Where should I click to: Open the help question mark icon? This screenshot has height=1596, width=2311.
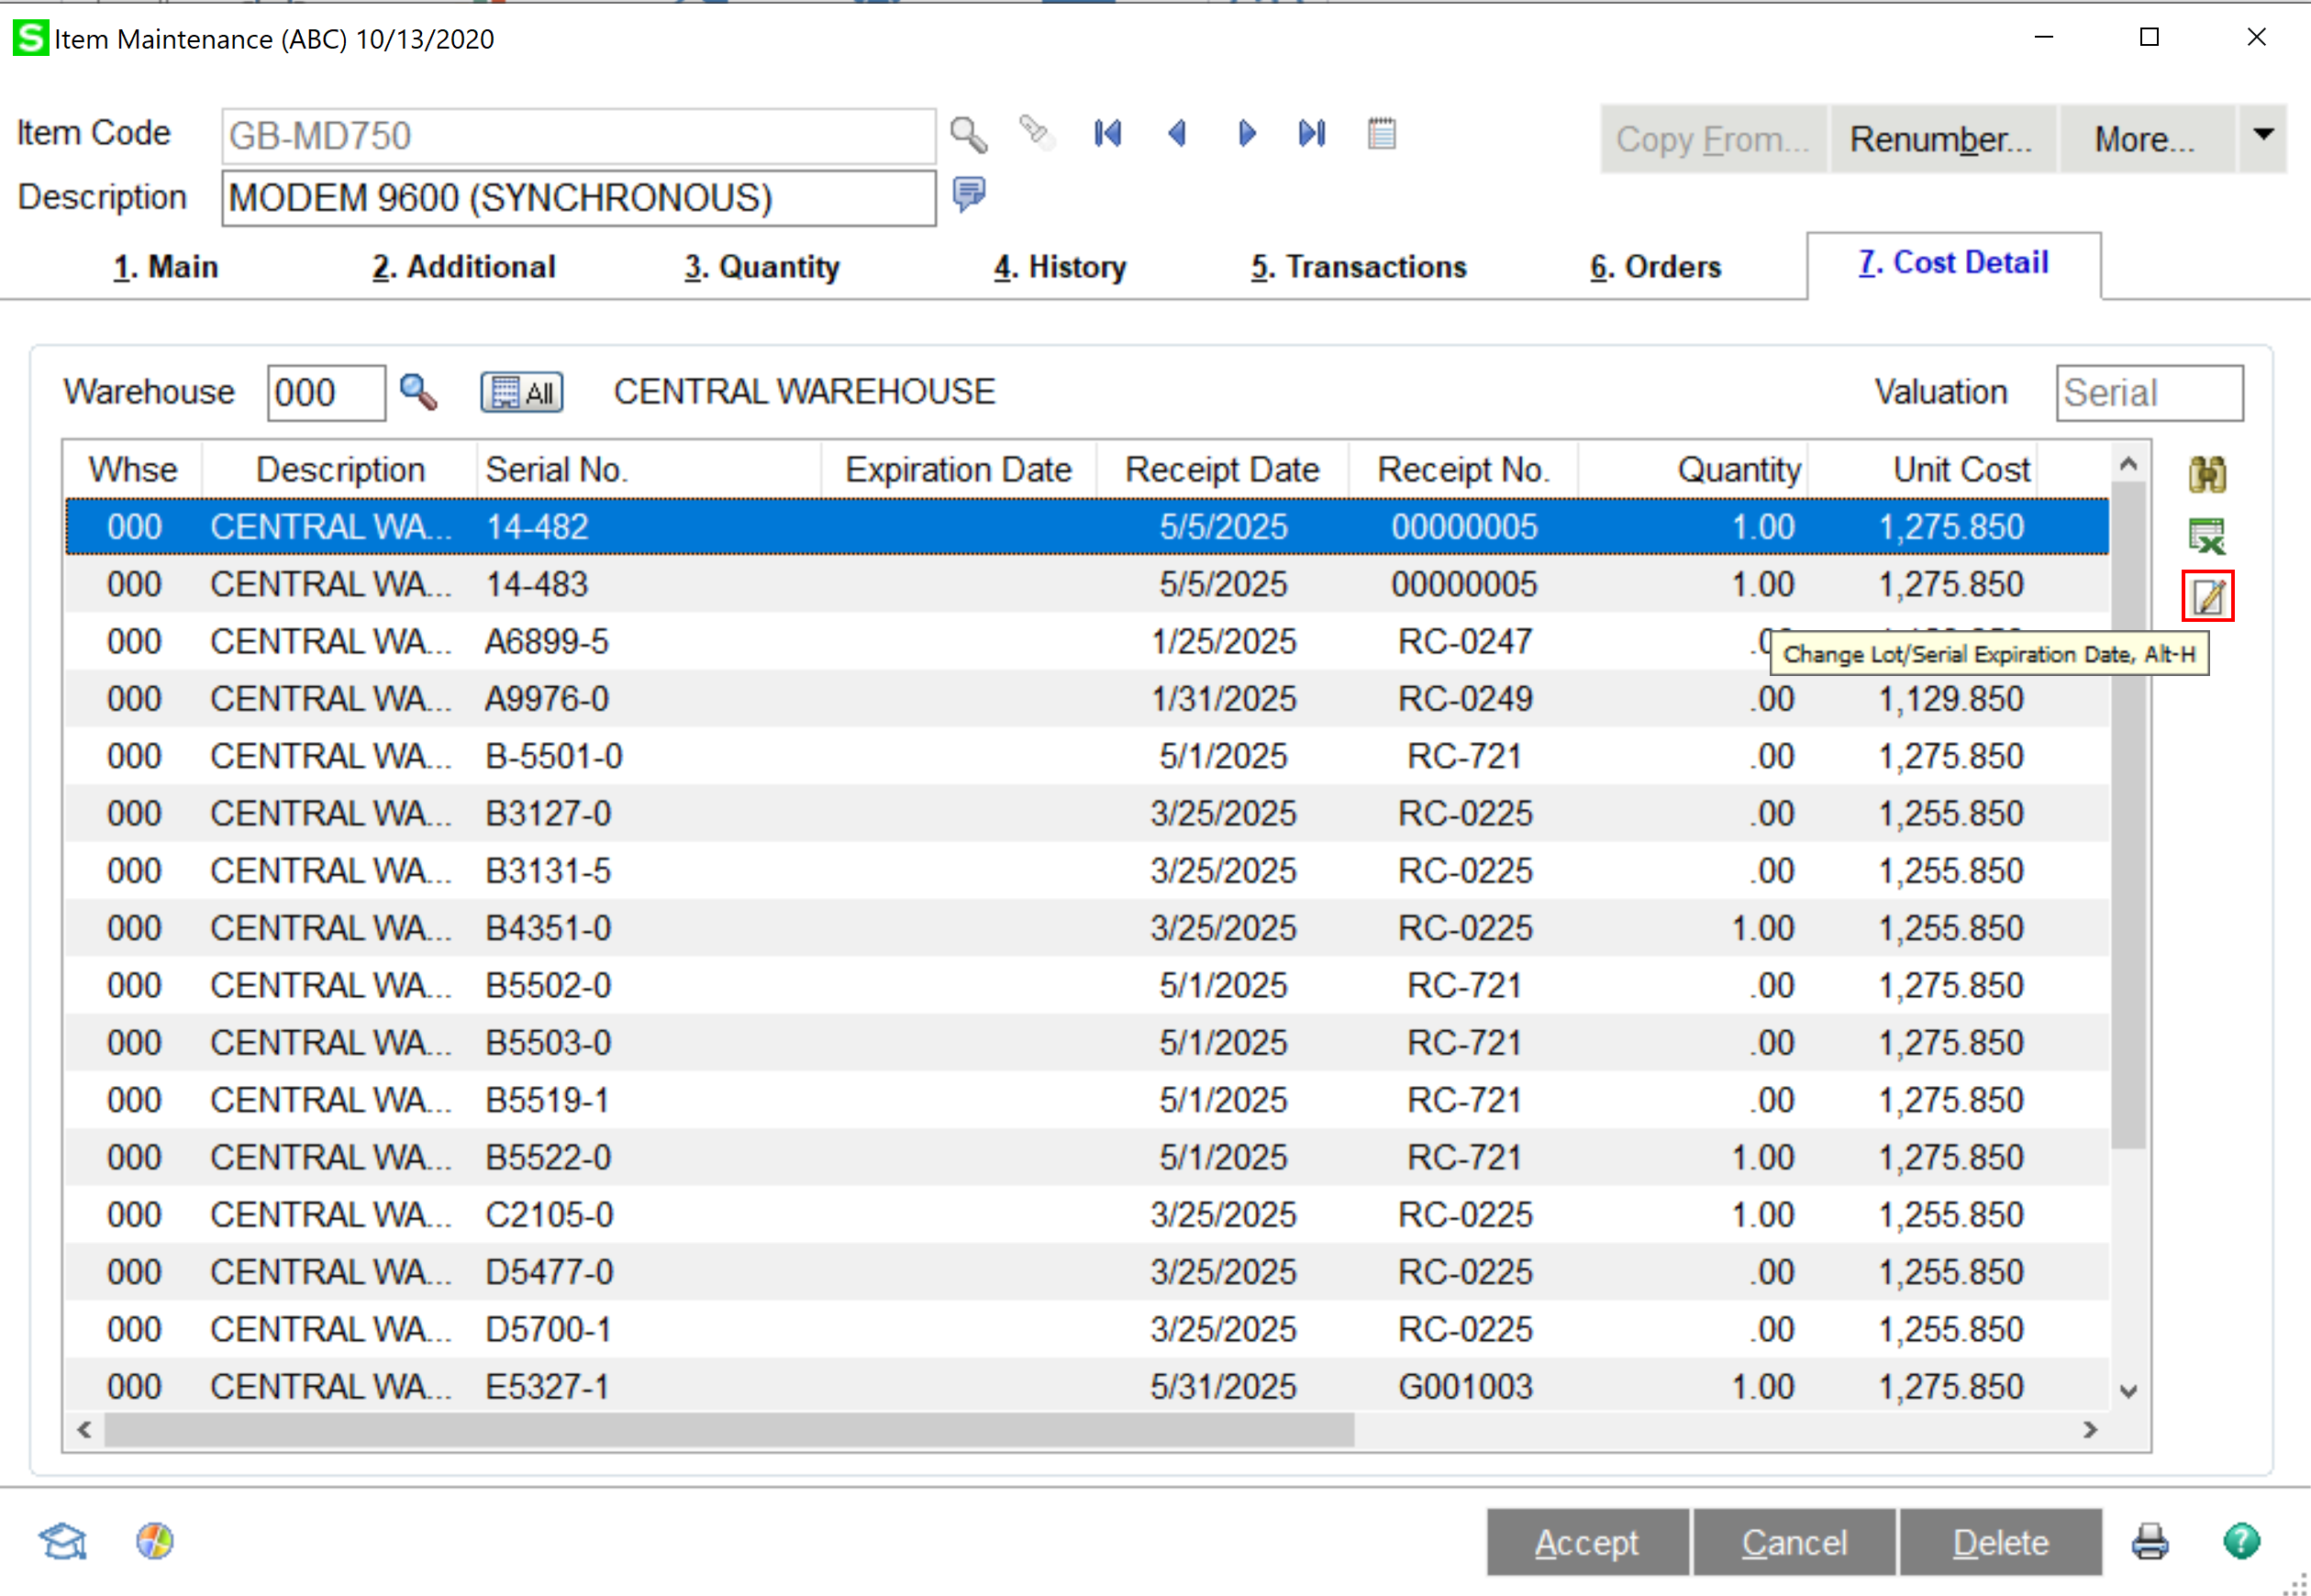coord(2241,1541)
